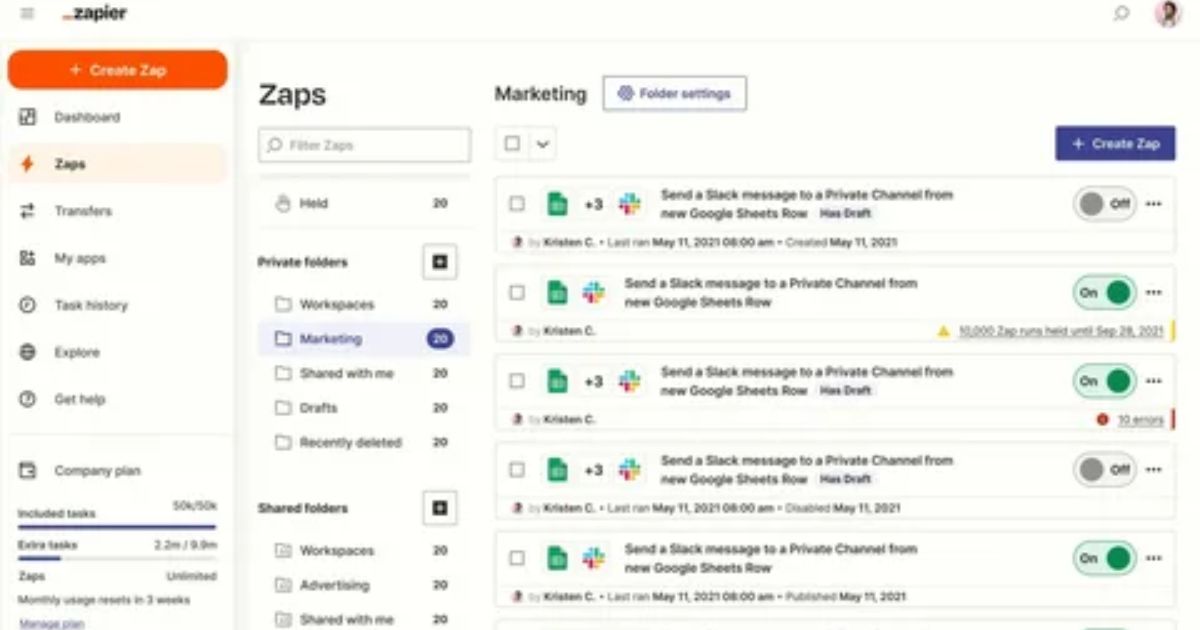Select Workspaces under Private folders
The image size is (1200, 630).
click(x=364, y=304)
